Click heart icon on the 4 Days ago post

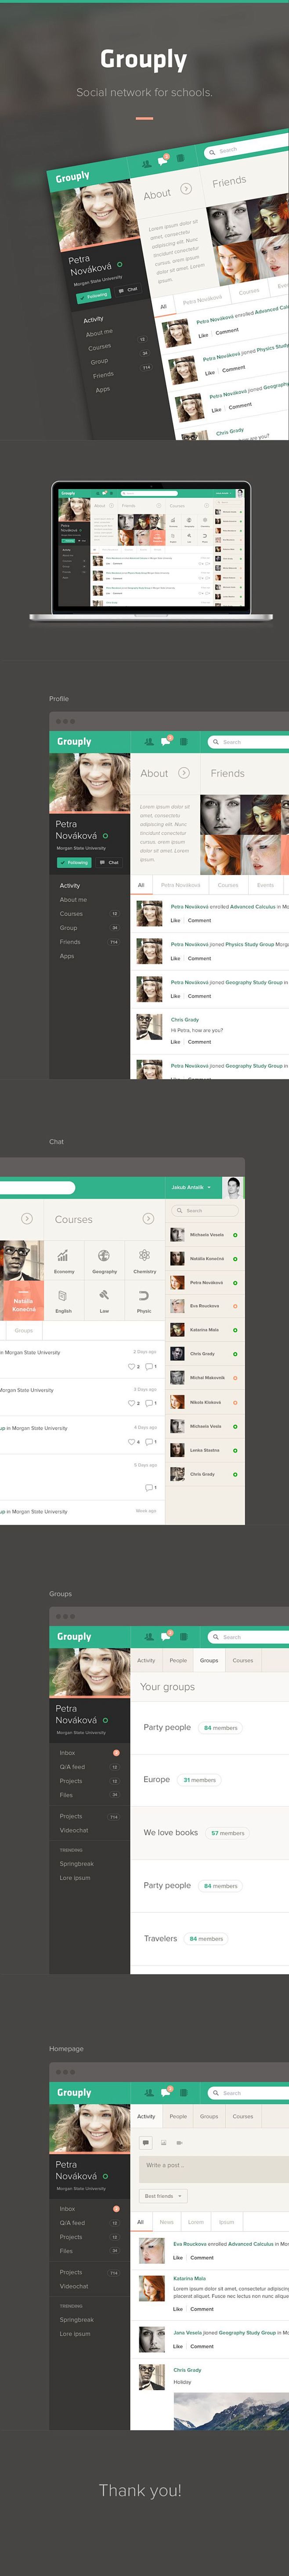(x=131, y=1442)
